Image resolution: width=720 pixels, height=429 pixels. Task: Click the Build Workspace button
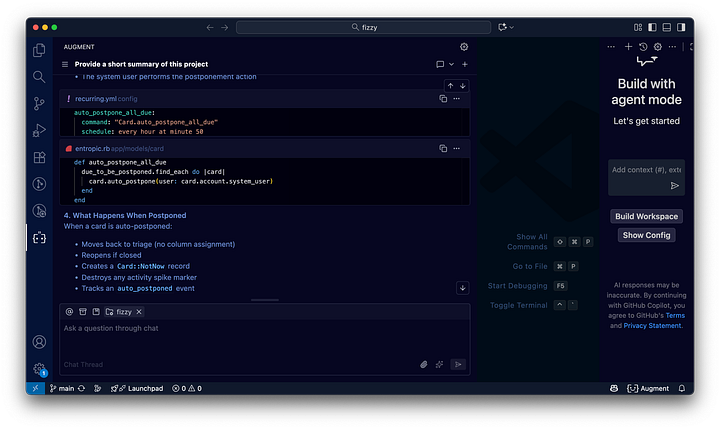pyautogui.click(x=646, y=216)
